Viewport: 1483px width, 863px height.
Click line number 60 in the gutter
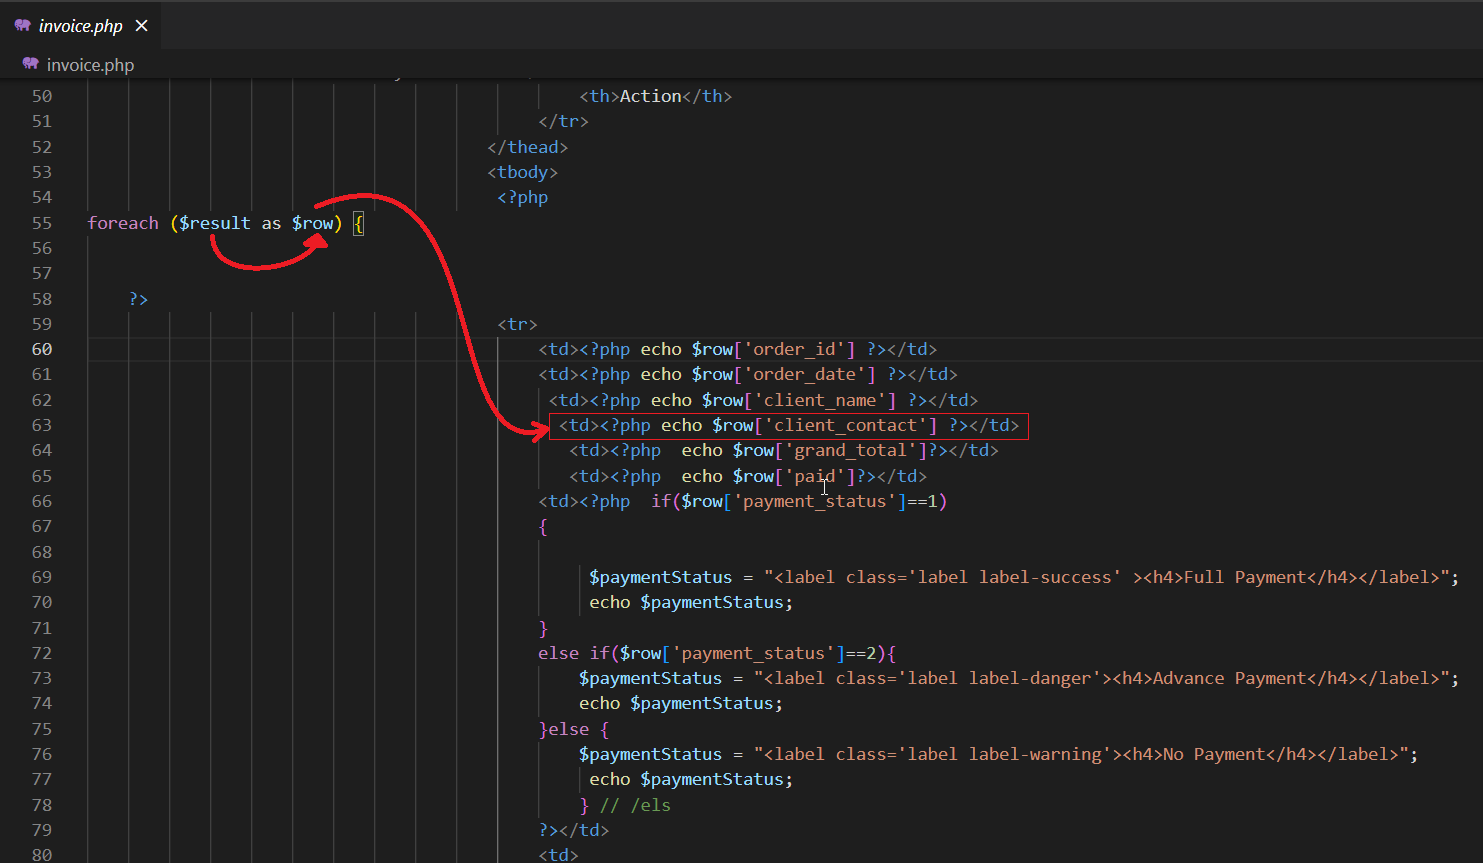[41, 349]
